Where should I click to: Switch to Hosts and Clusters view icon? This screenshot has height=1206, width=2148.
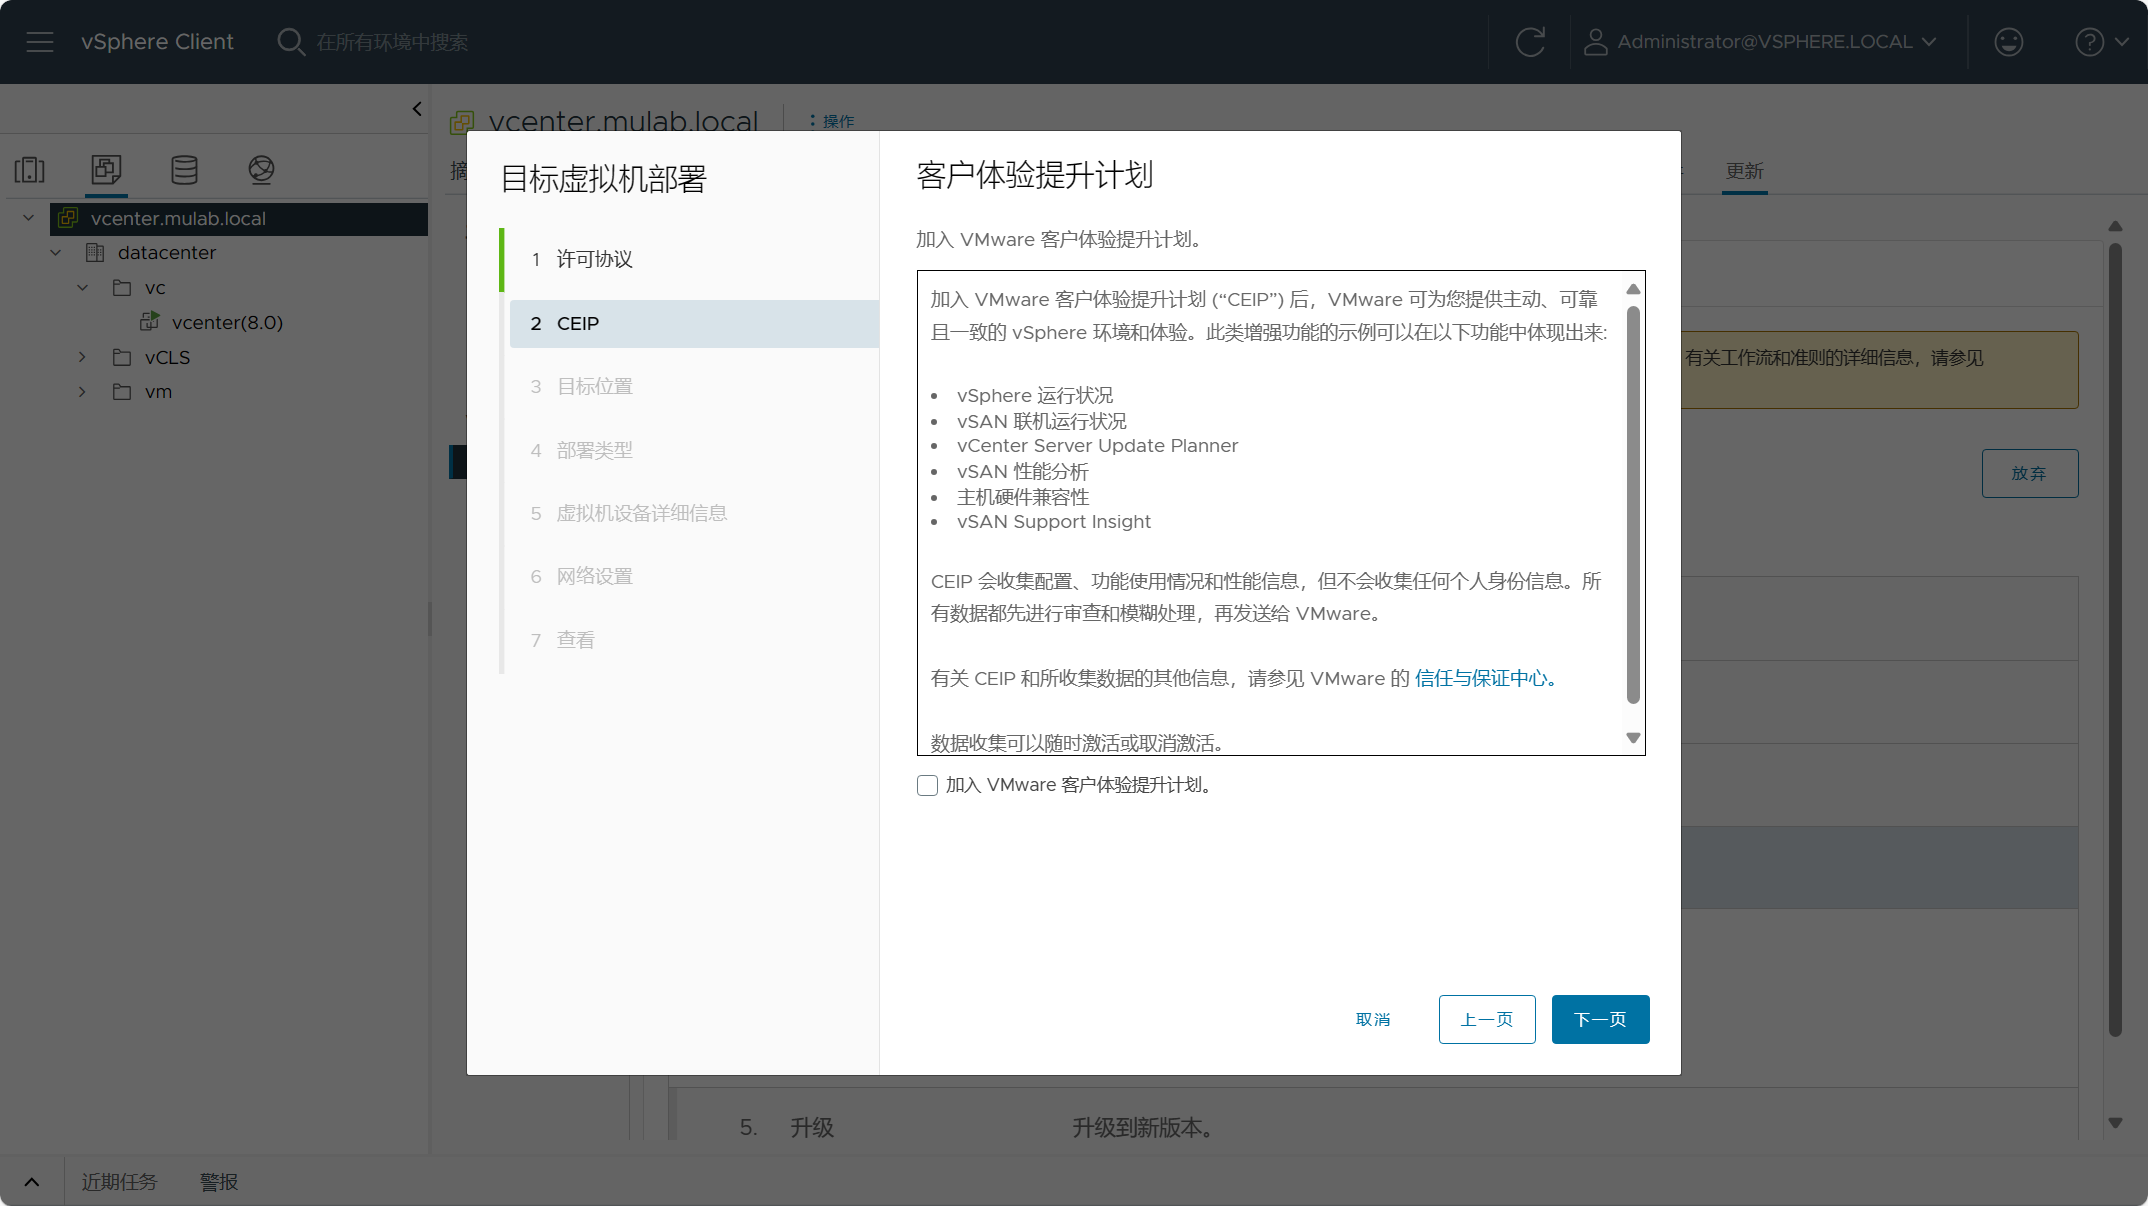point(30,170)
